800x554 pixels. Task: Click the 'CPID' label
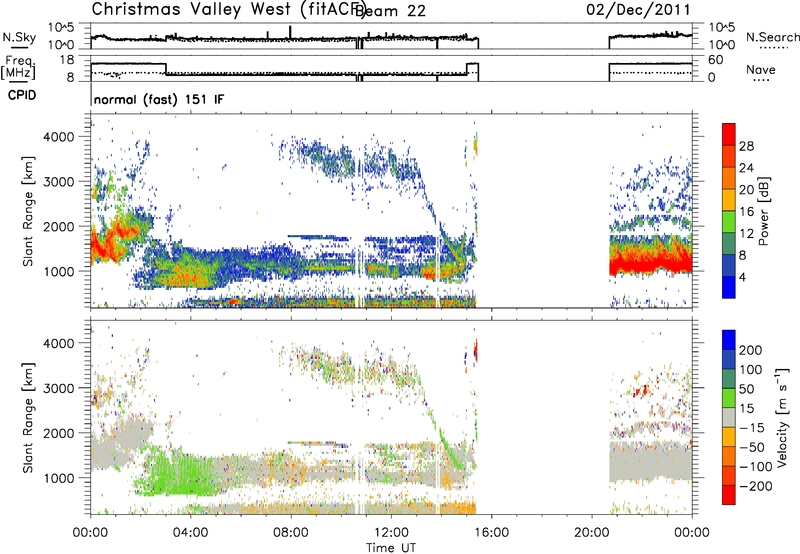pos(22,95)
